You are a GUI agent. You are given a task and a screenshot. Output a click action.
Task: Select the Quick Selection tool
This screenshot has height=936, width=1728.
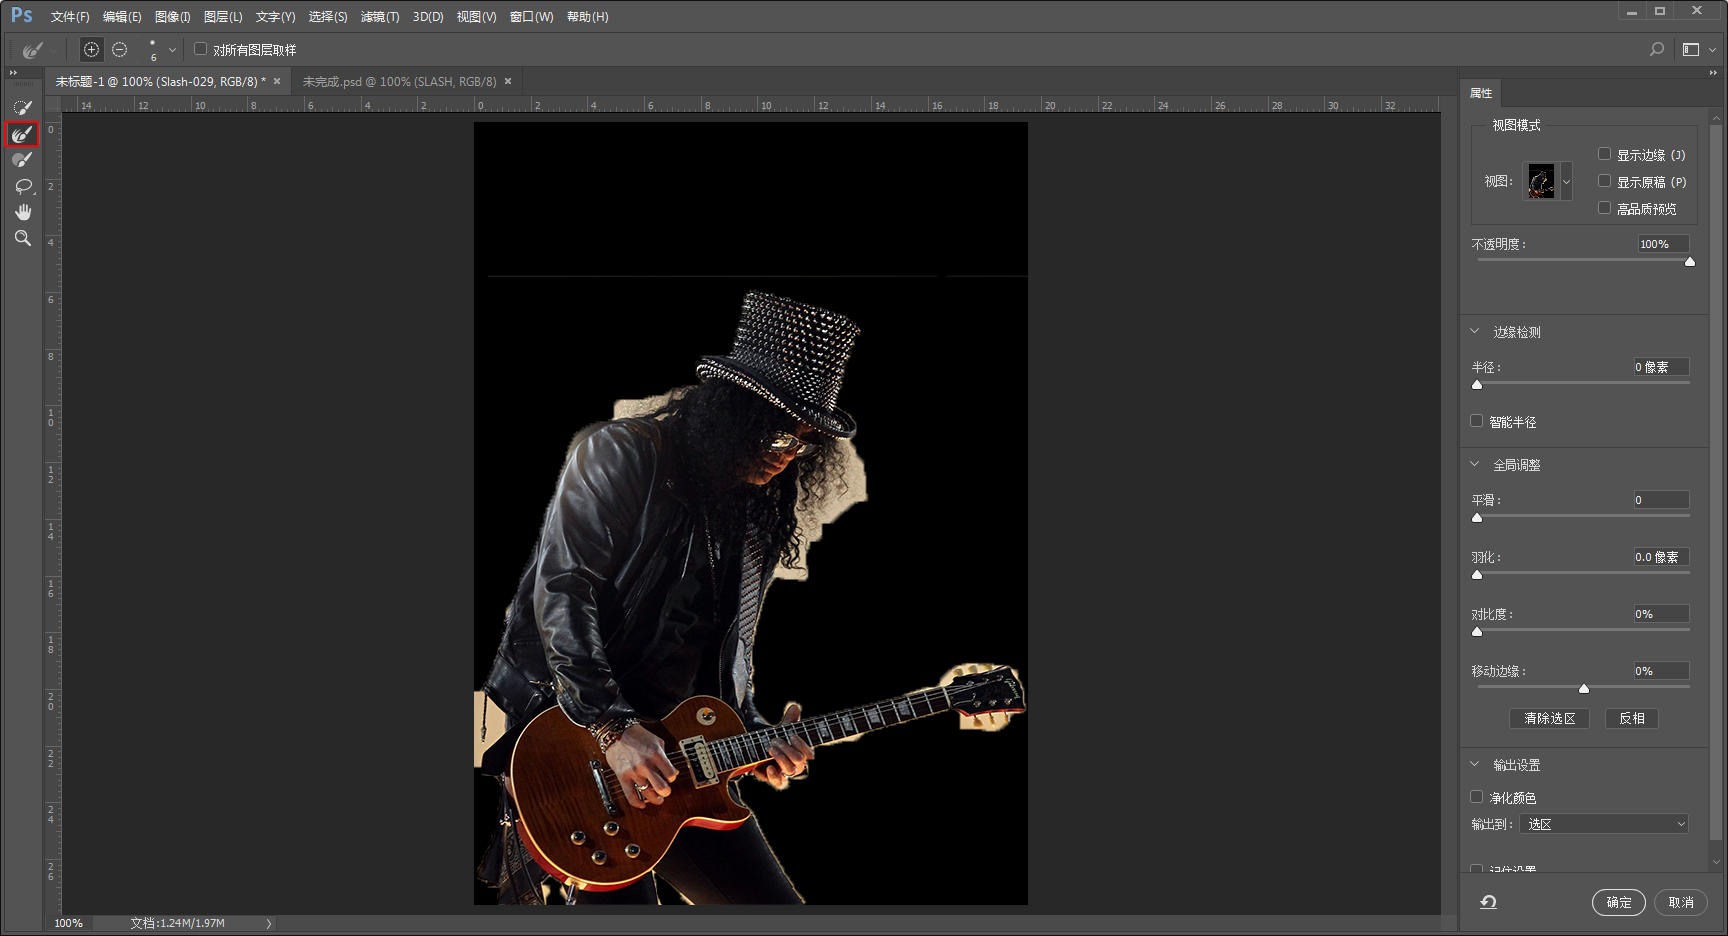22,107
